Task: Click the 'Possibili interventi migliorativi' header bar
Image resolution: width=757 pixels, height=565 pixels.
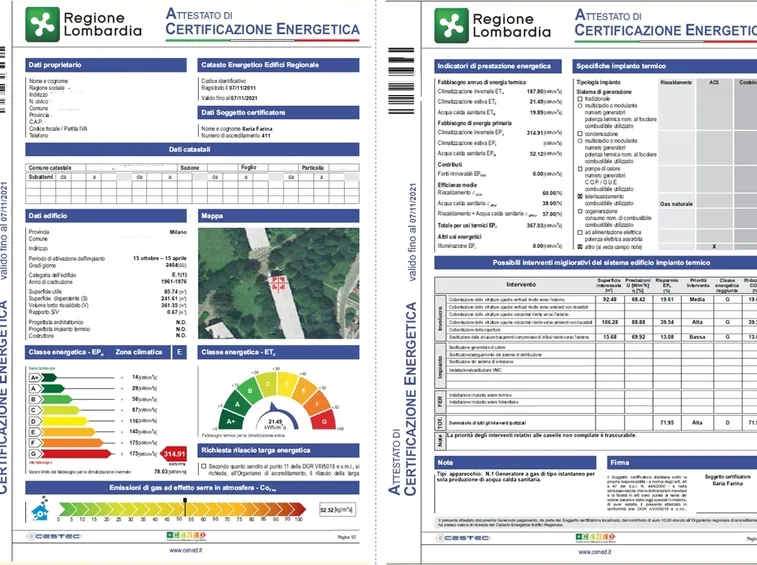Action: (x=596, y=263)
